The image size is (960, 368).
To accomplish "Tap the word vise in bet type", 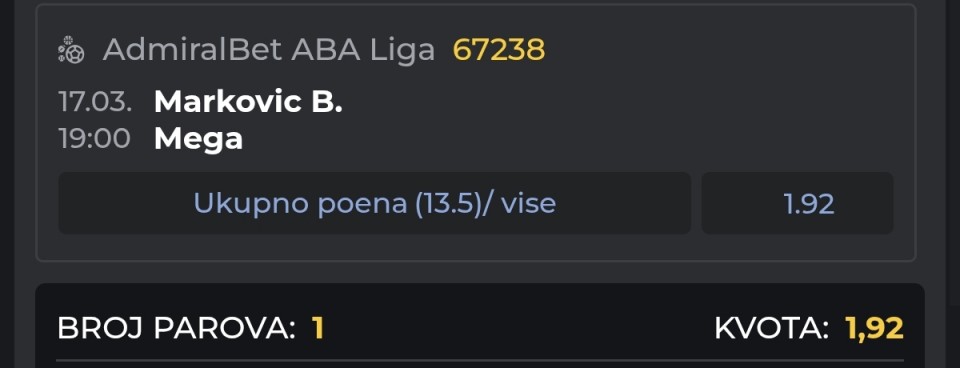I will 528,203.
